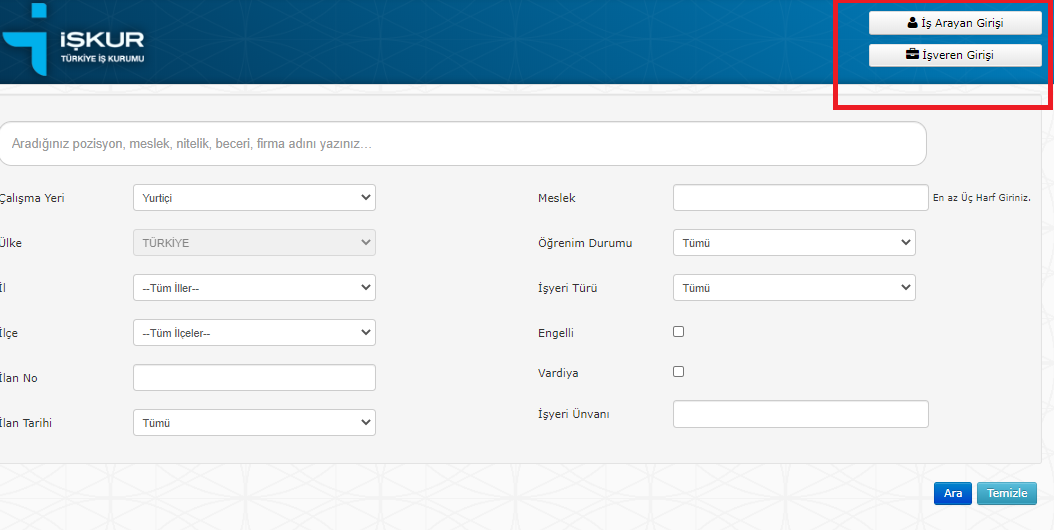Click the İlan No input field
This screenshot has height=530, width=1054.
[x=254, y=377]
